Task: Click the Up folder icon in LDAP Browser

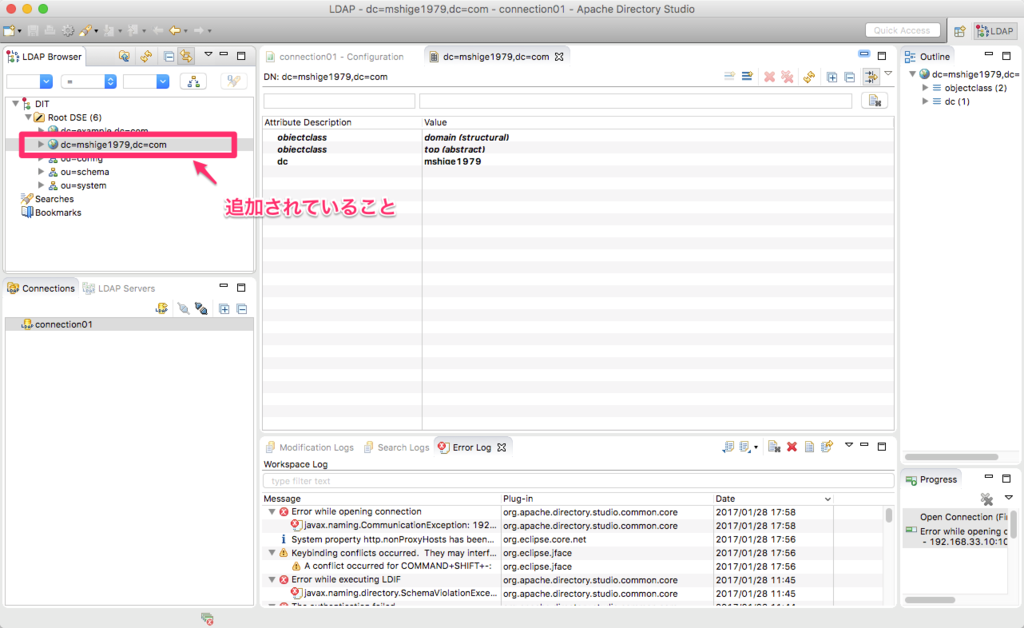Action: 123,57
